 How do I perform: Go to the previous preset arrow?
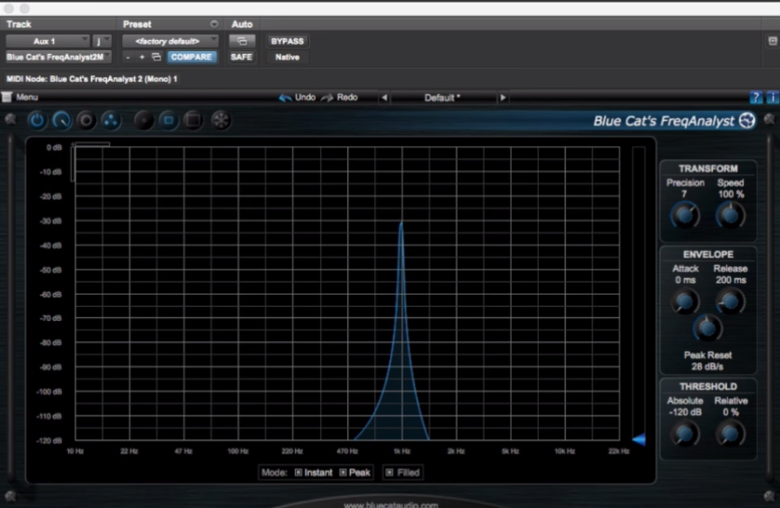[385, 98]
